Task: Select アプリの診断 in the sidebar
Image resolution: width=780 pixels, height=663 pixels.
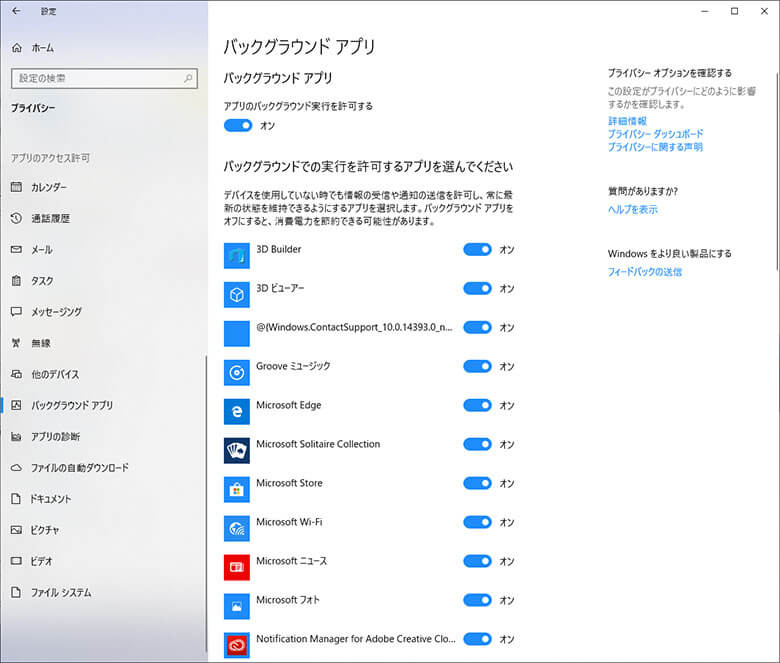Action: [103, 436]
